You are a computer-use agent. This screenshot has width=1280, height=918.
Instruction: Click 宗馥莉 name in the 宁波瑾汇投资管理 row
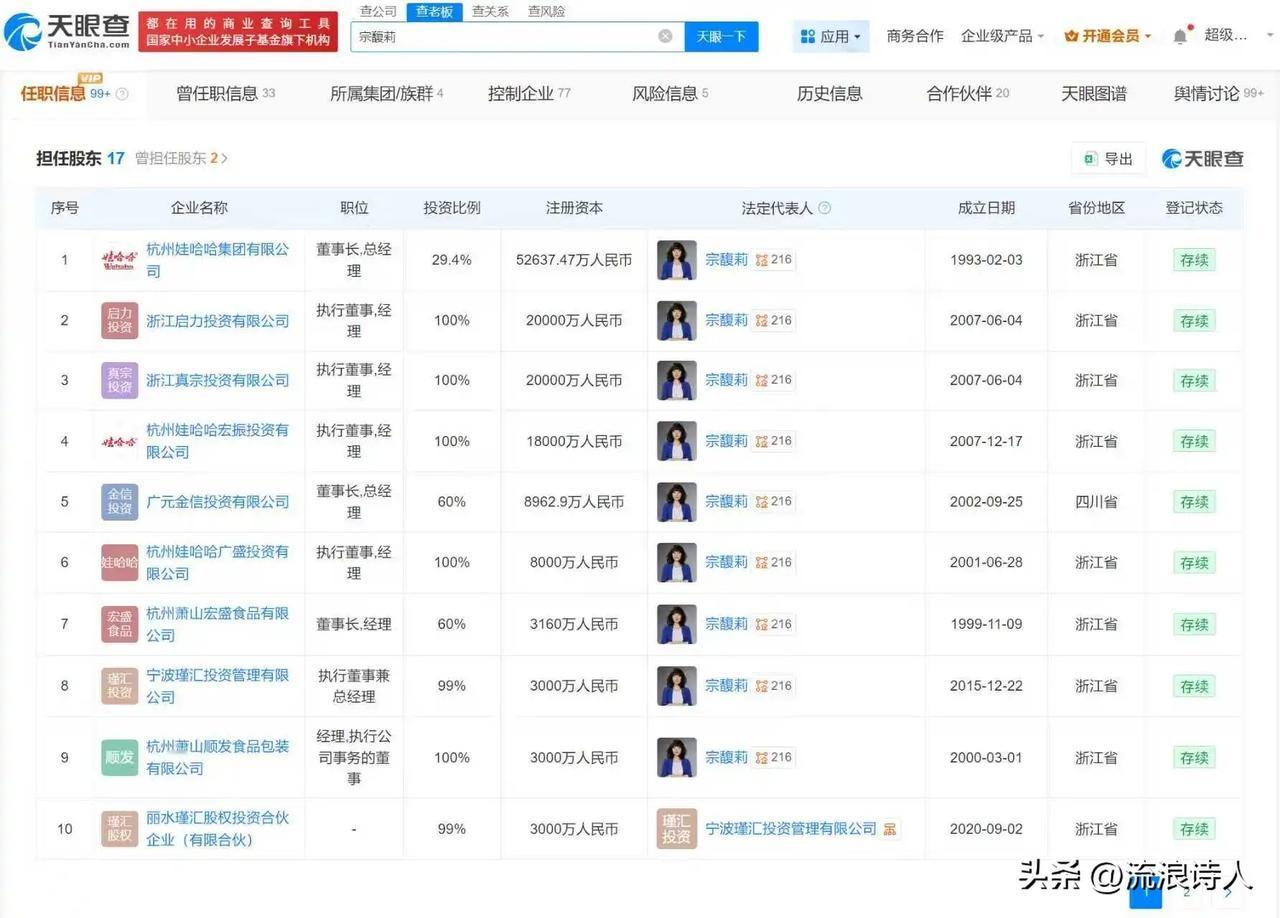click(x=726, y=686)
